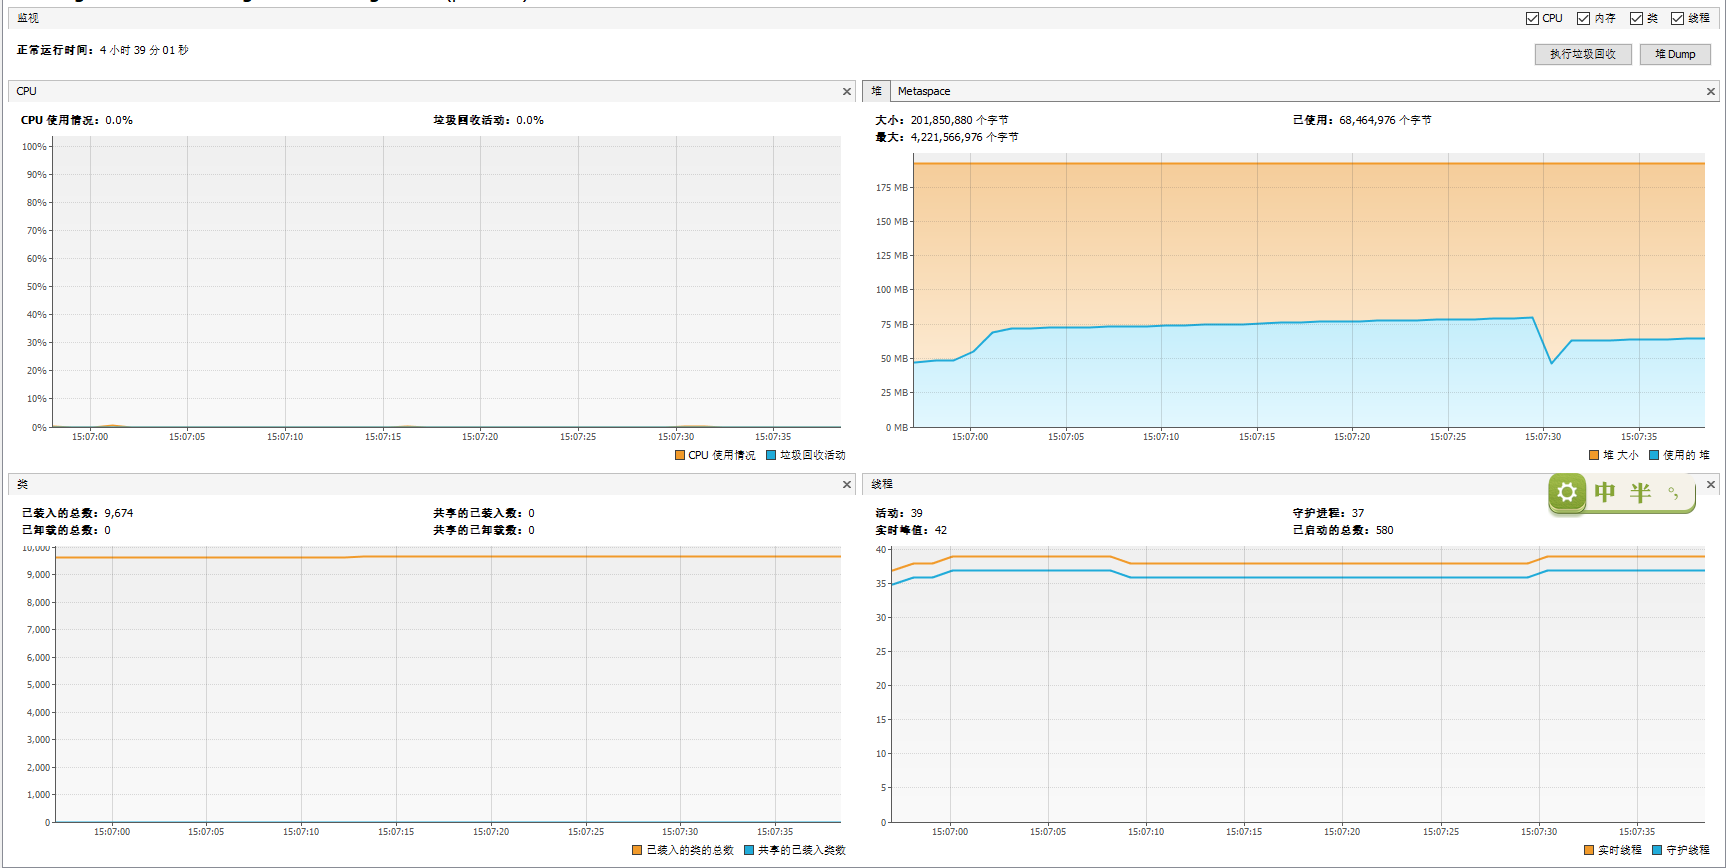Click the CPU panel title label
Image resolution: width=1726 pixels, height=868 pixels.
[x=26, y=91]
